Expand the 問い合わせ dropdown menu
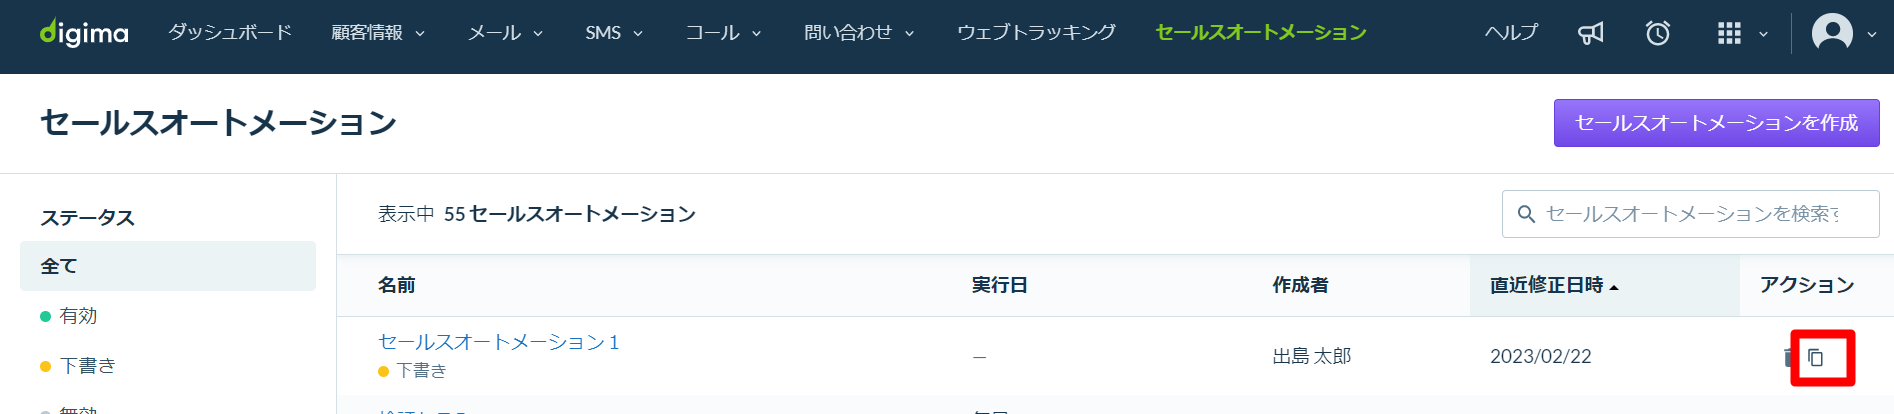 pyautogui.click(x=859, y=33)
